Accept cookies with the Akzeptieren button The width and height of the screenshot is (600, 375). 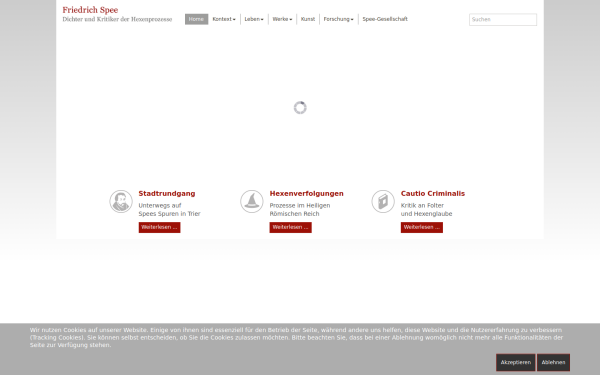point(516,362)
